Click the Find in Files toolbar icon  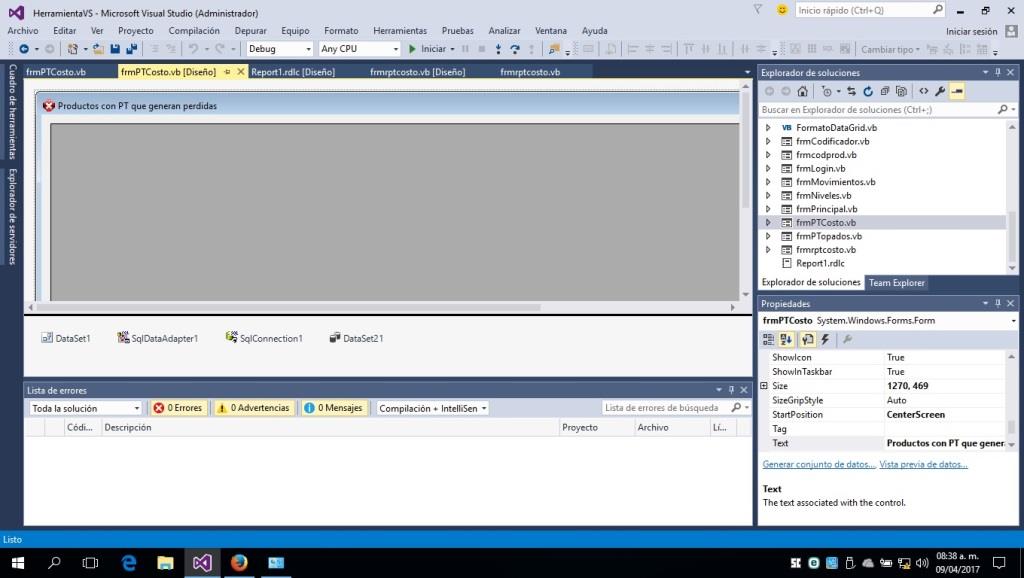(x=554, y=49)
